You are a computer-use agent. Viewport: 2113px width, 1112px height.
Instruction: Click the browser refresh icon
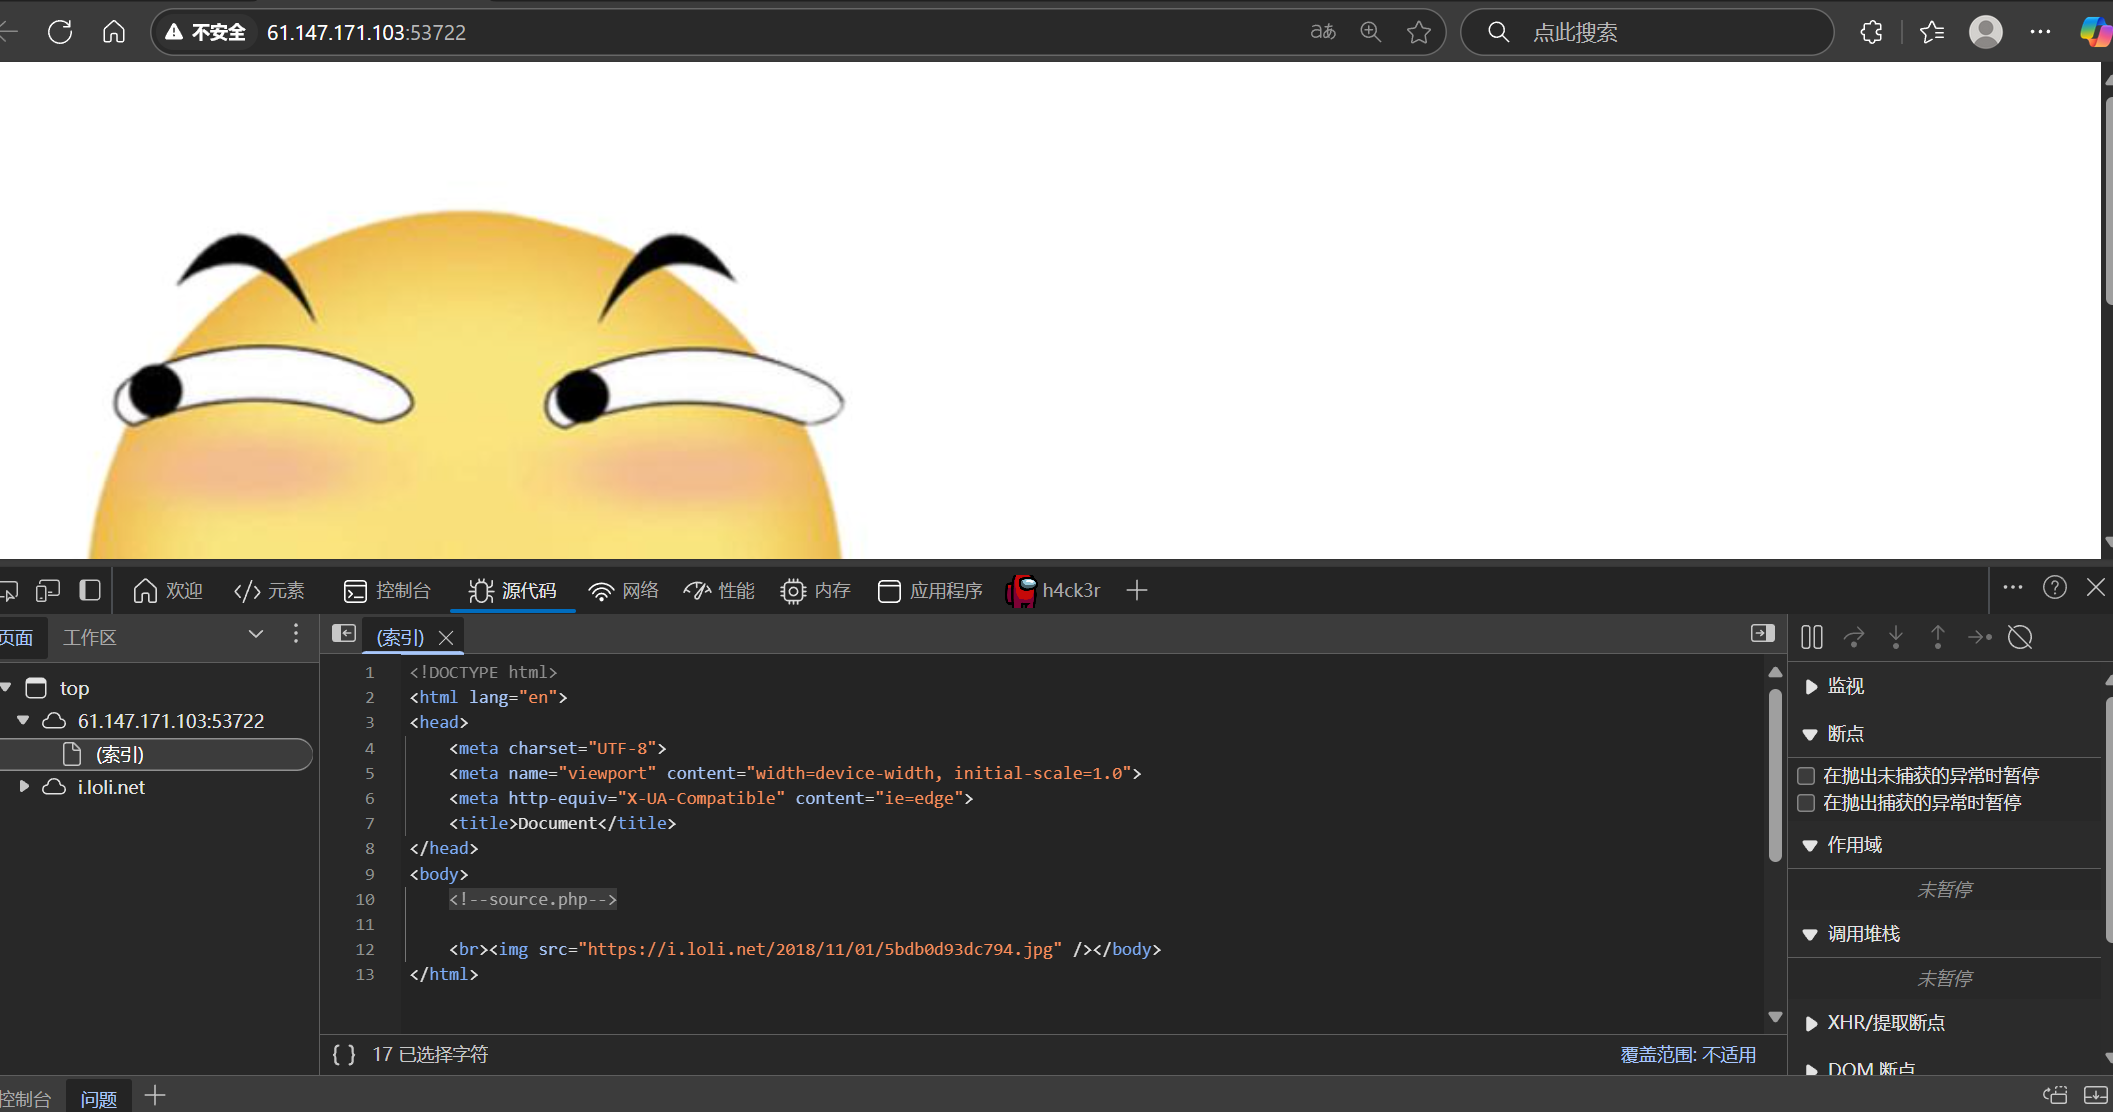point(60,32)
